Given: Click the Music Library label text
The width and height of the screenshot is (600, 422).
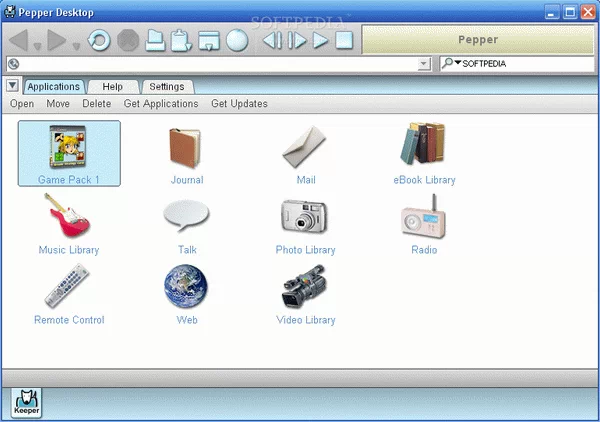Looking at the screenshot, I should 69,250.
